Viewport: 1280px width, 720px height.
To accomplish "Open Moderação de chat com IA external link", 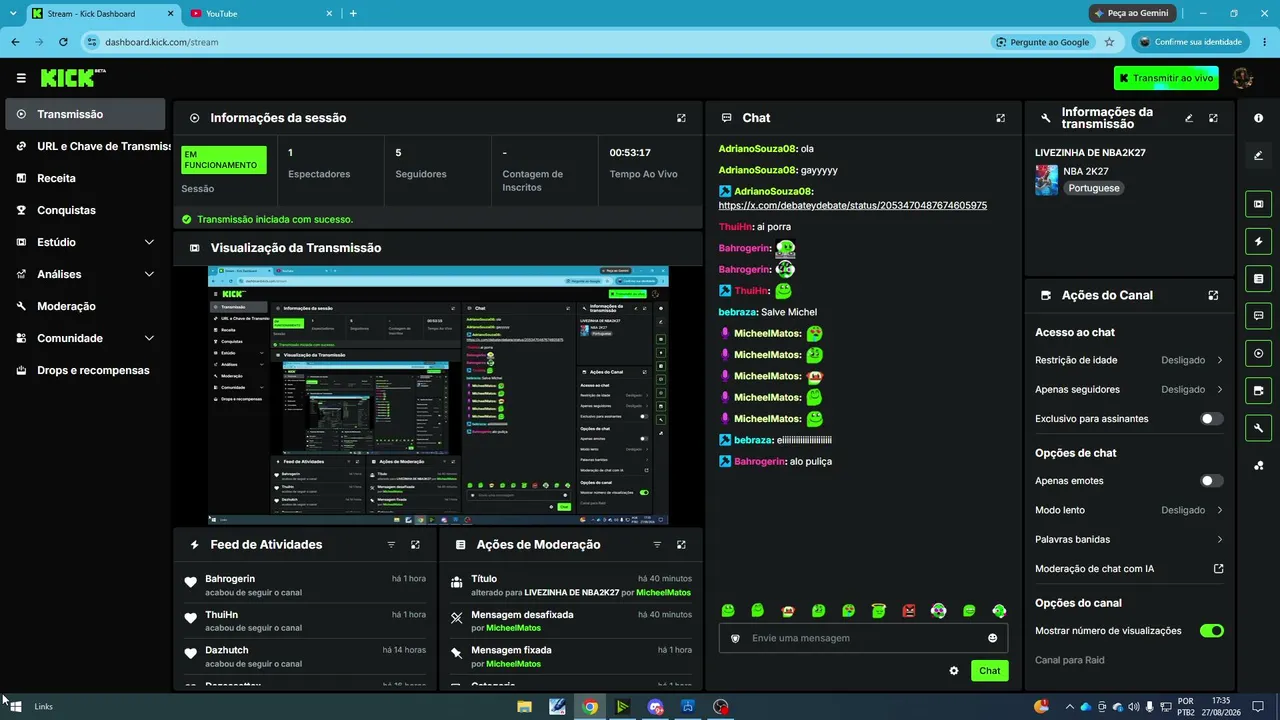I will tap(1218, 569).
